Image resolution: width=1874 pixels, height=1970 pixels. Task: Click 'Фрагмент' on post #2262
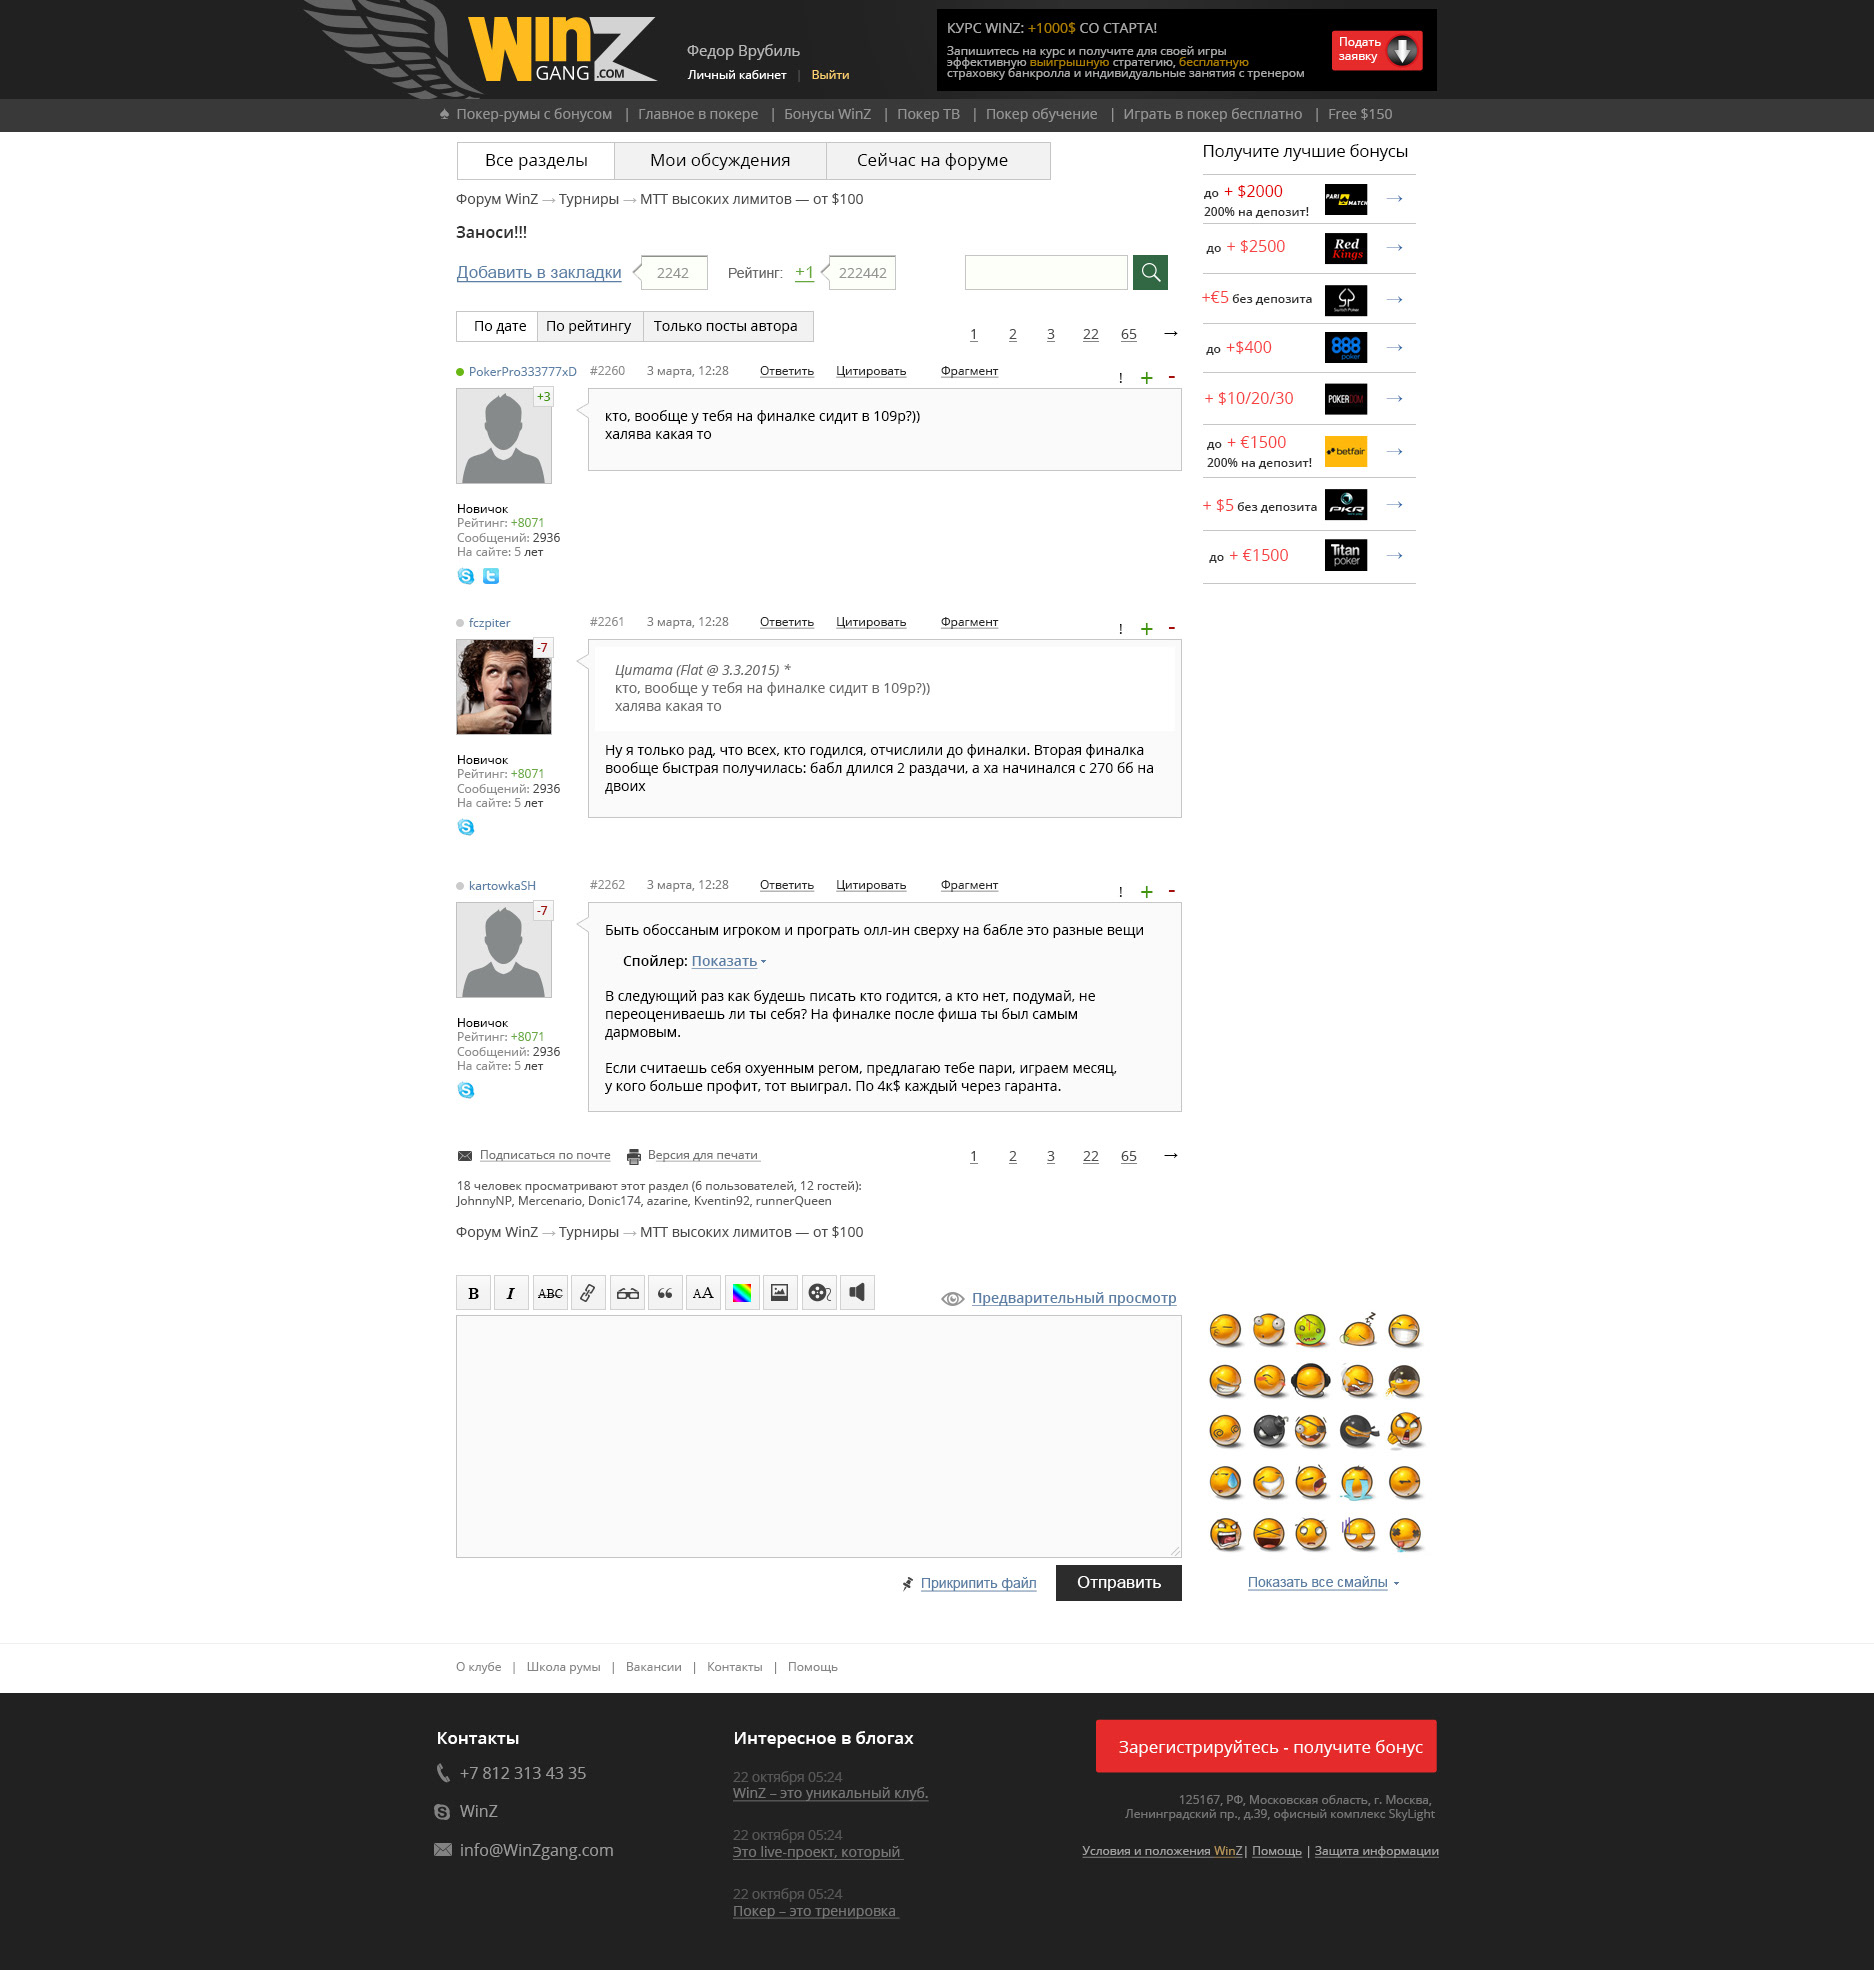pos(969,885)
